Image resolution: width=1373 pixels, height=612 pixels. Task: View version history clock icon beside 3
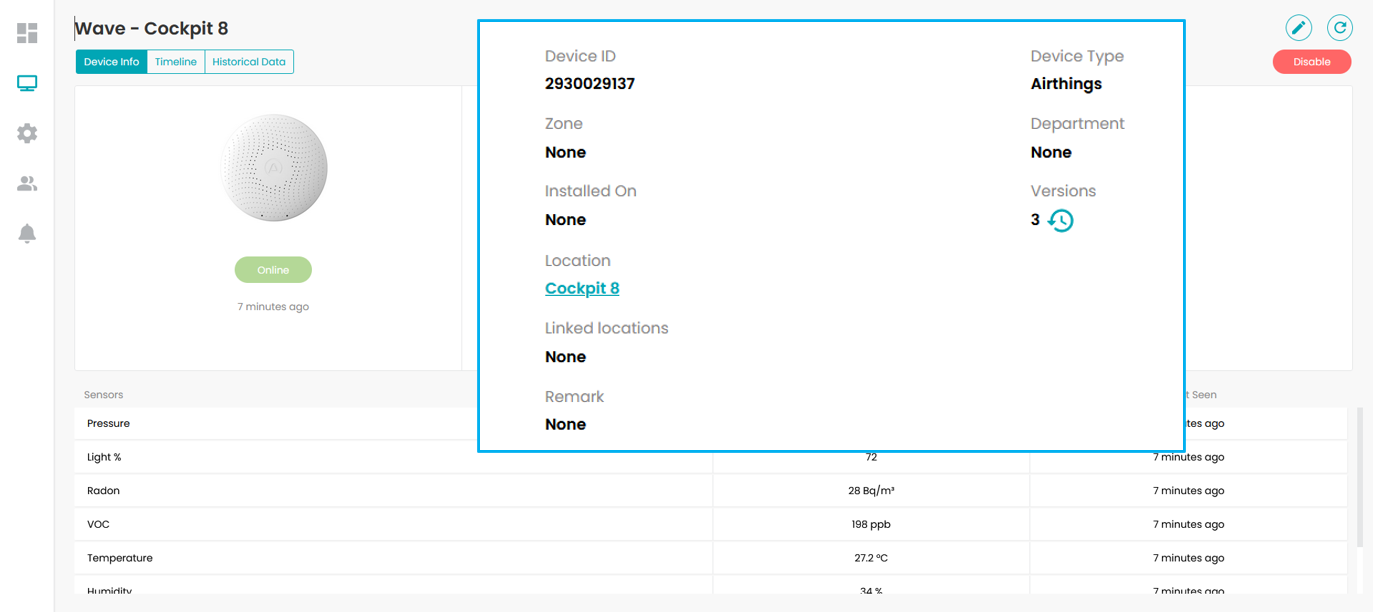1060,220
